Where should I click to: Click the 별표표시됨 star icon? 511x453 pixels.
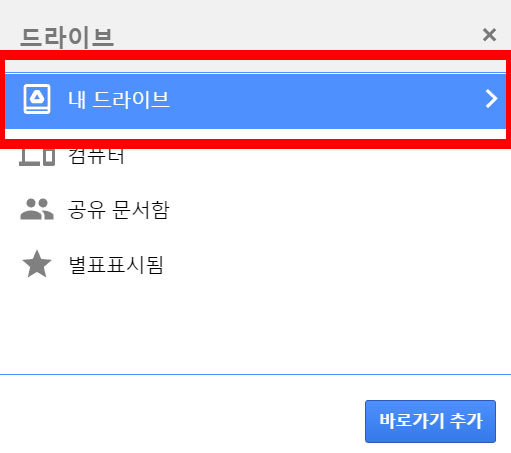tap(37, 264)
